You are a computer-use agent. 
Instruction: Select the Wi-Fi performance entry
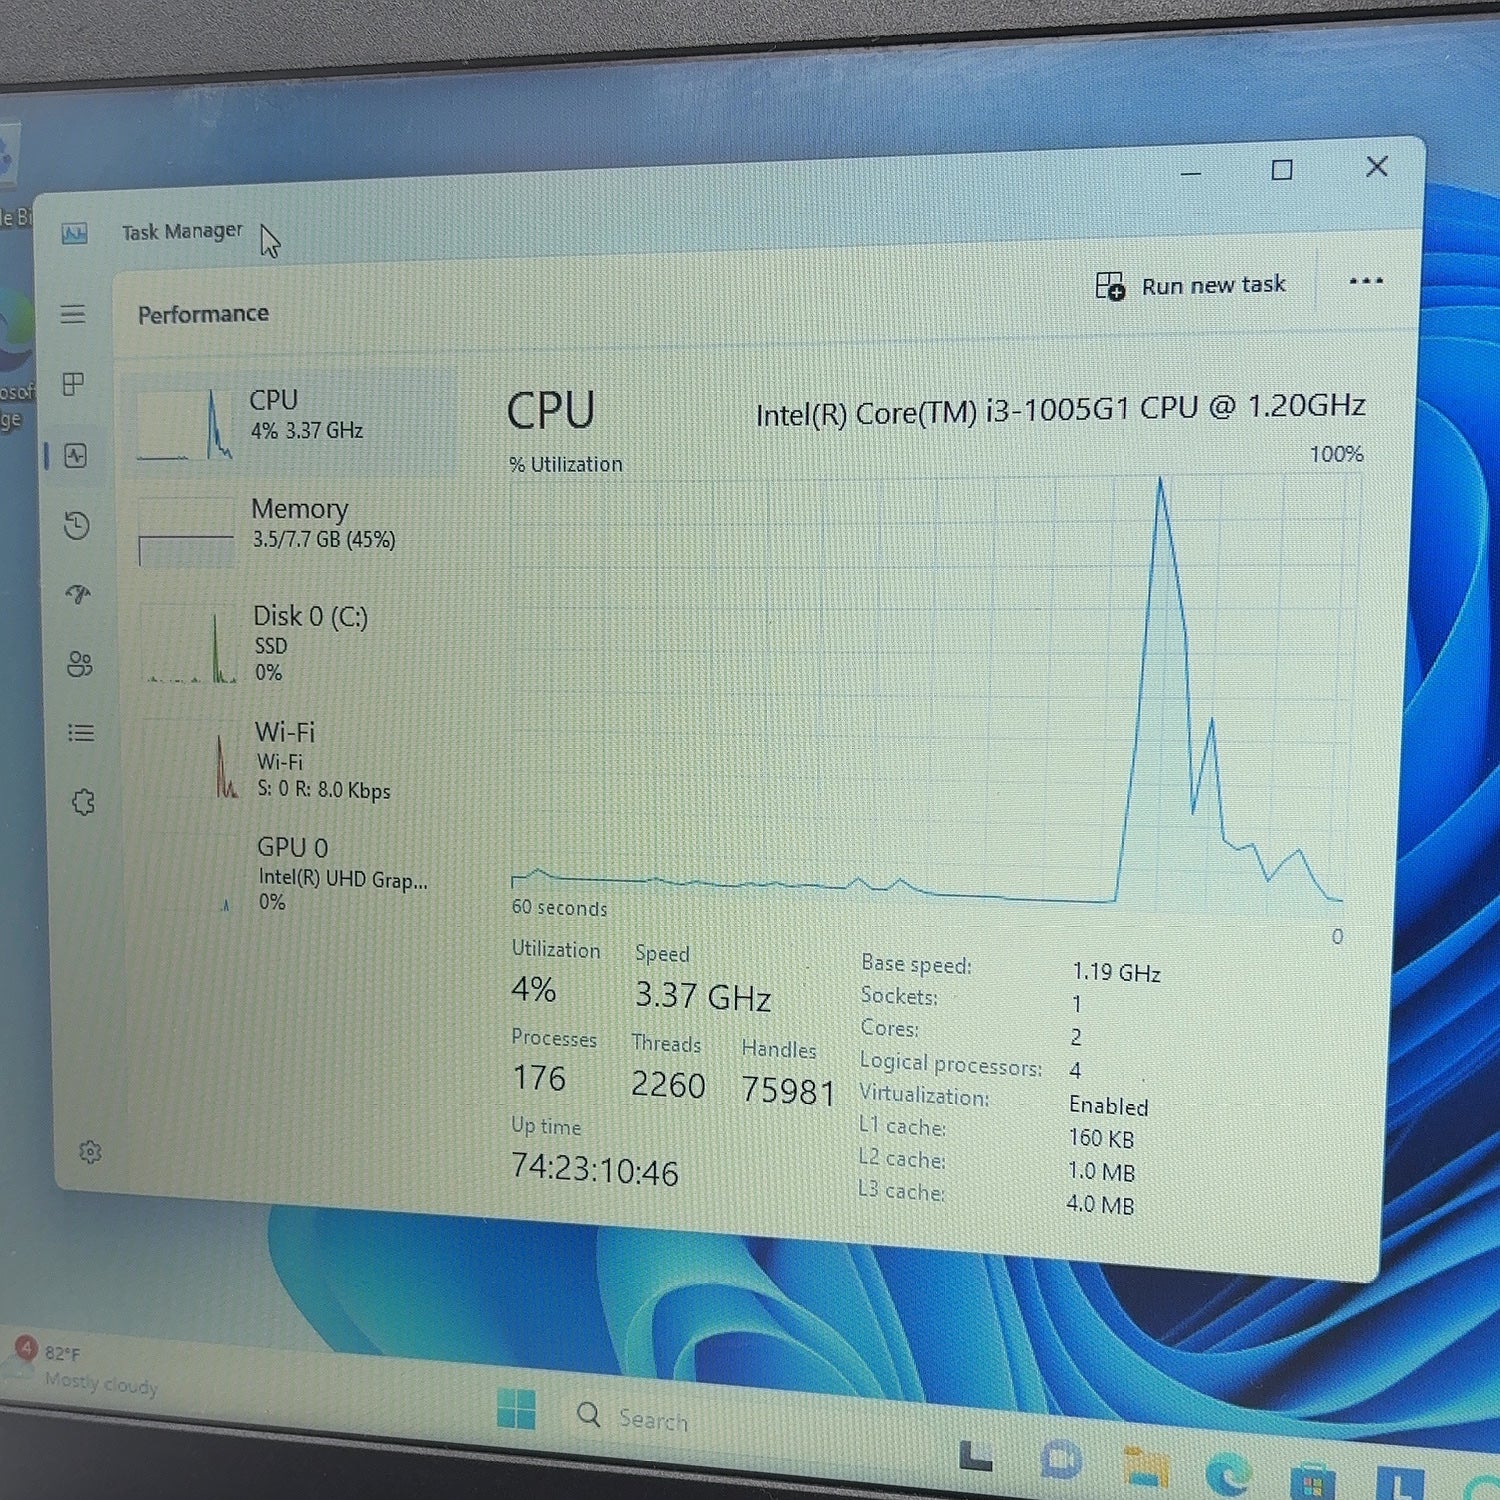(298, 760)
